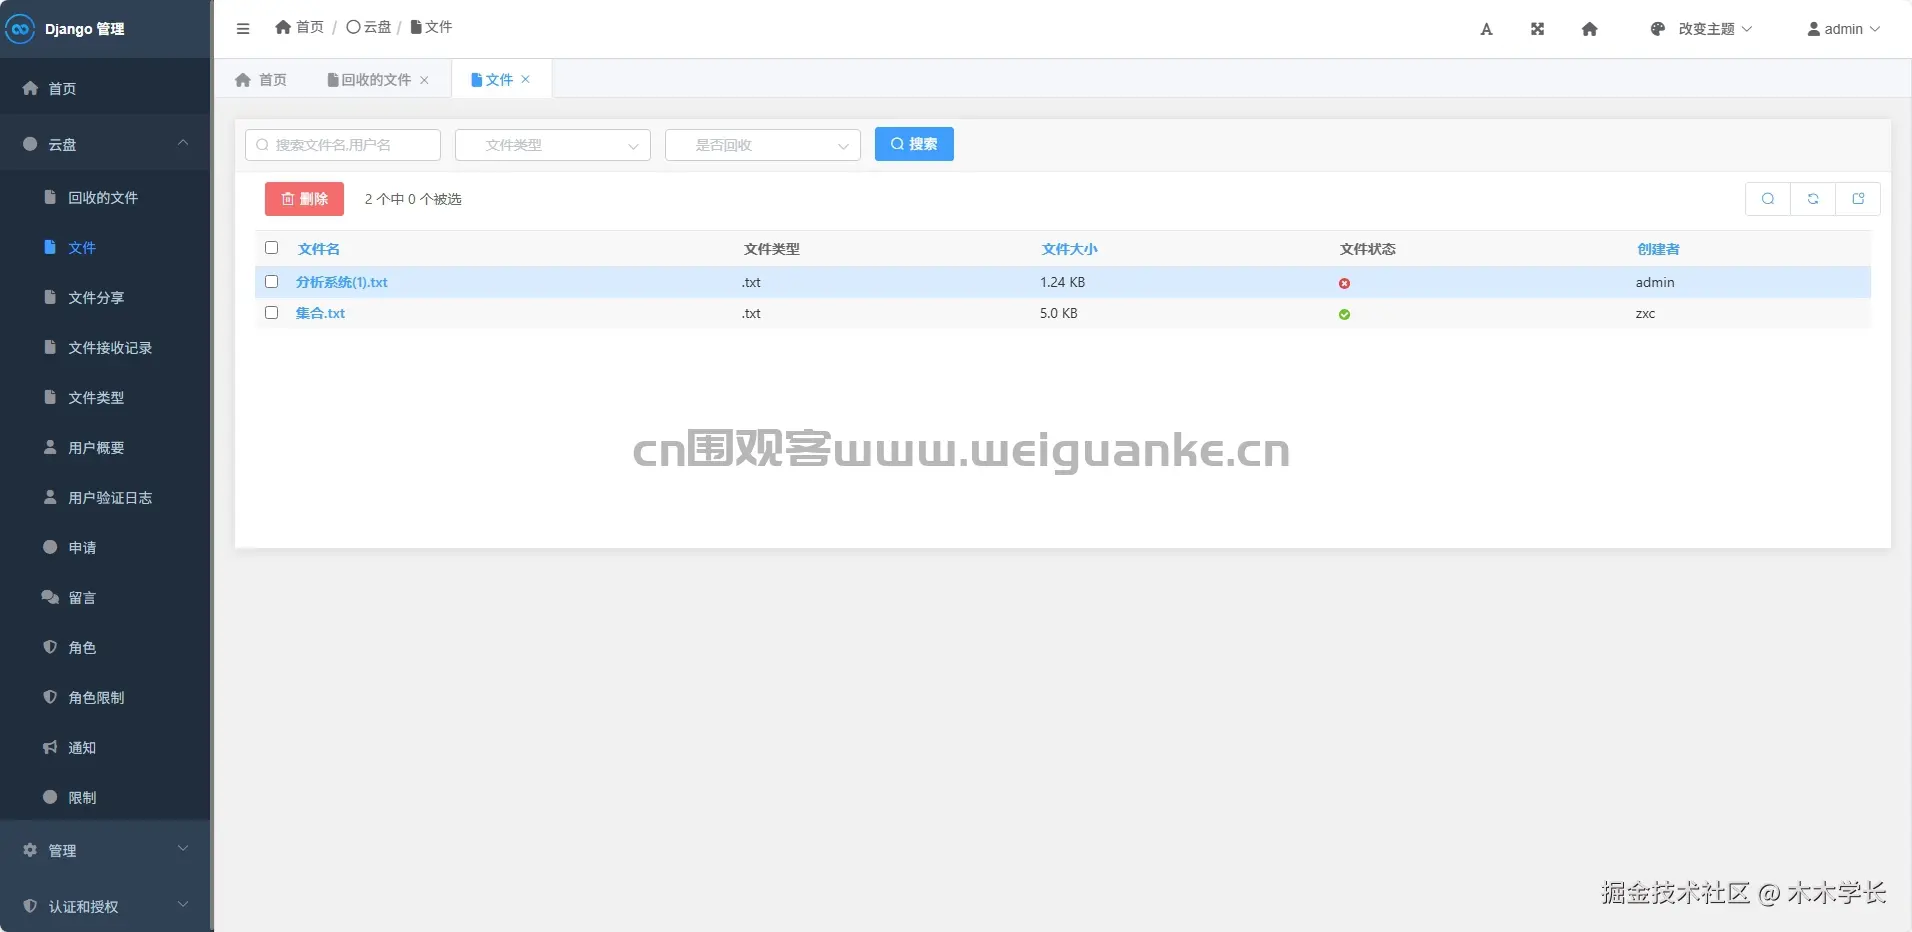Open 文件接收记录 in sidebar
Image resolution: width=1912 pixels, height=932 pixels.
pos(105,348)
